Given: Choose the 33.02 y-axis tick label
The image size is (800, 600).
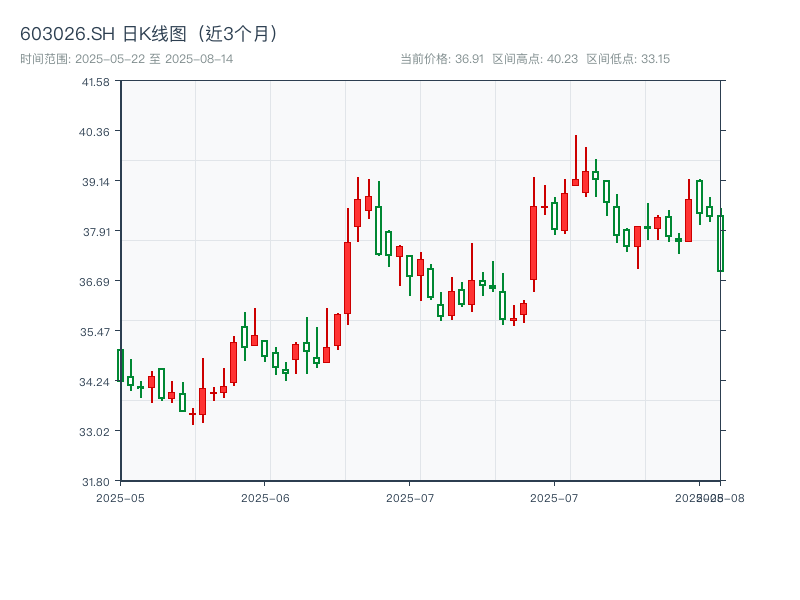Looking at the screenshot, I should coord(95,431).
